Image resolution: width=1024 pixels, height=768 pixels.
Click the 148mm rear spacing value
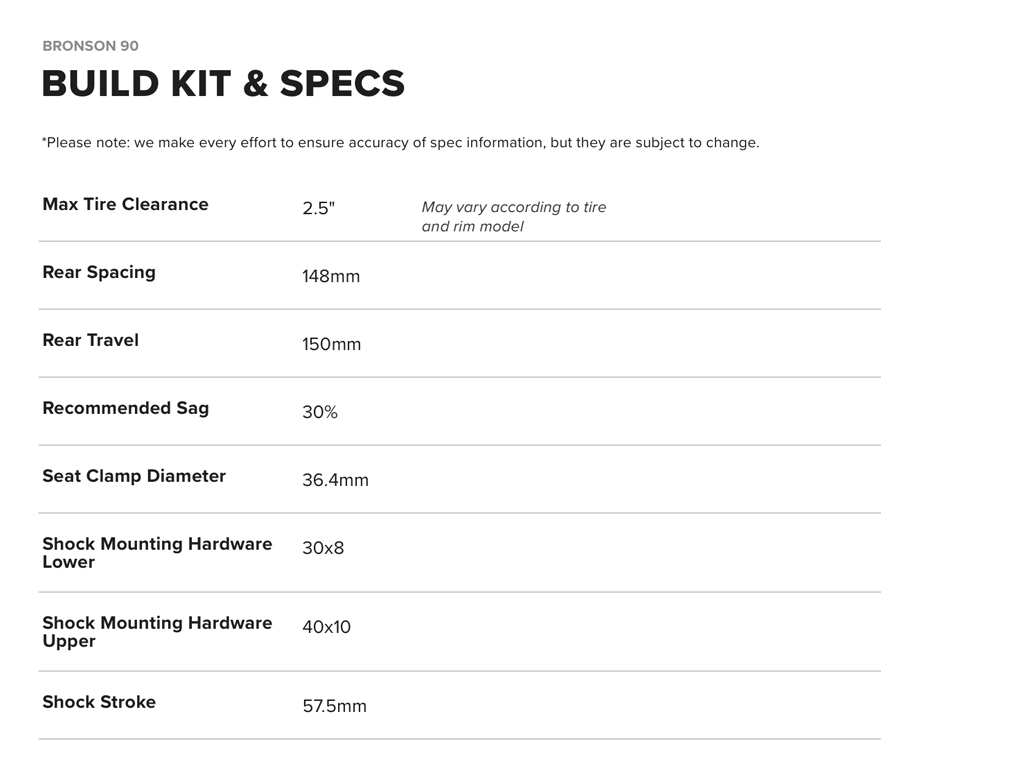point(331,276)
